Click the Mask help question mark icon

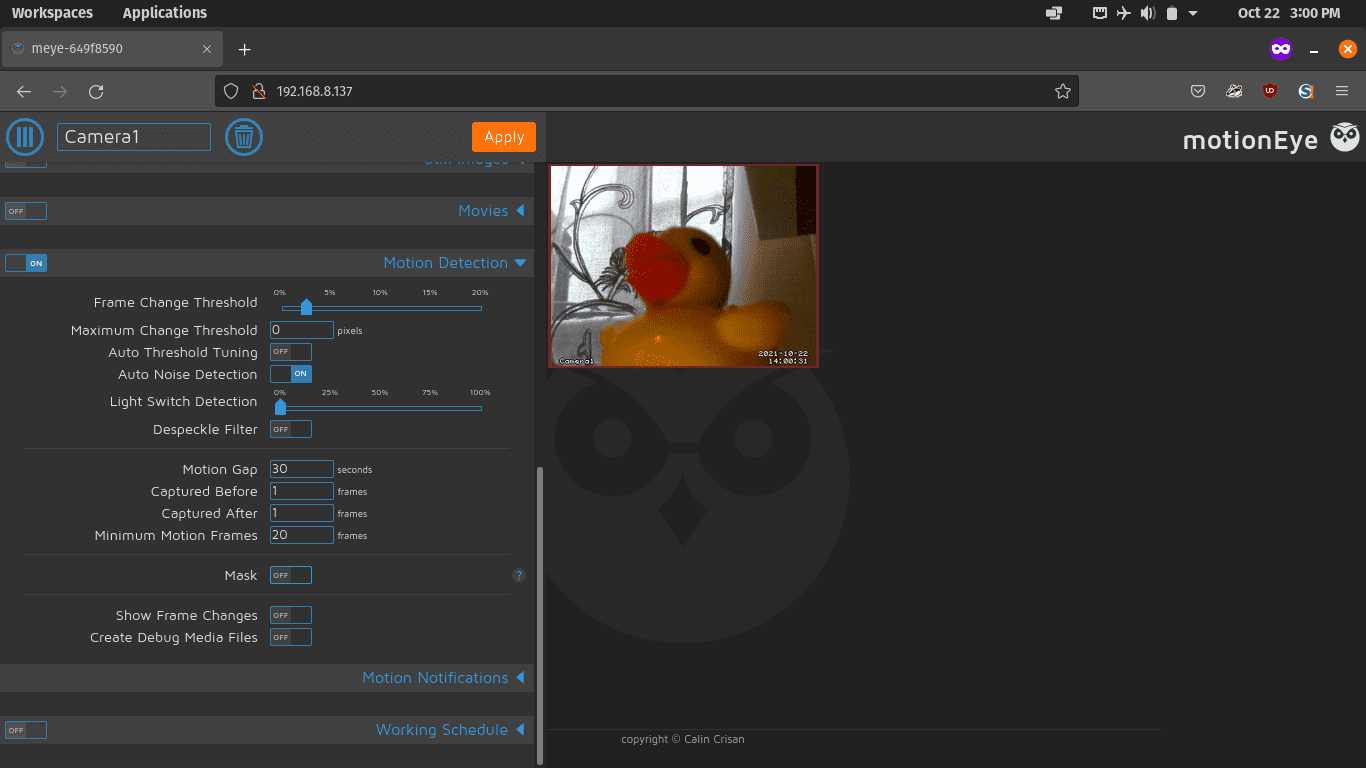coord(519,575)
